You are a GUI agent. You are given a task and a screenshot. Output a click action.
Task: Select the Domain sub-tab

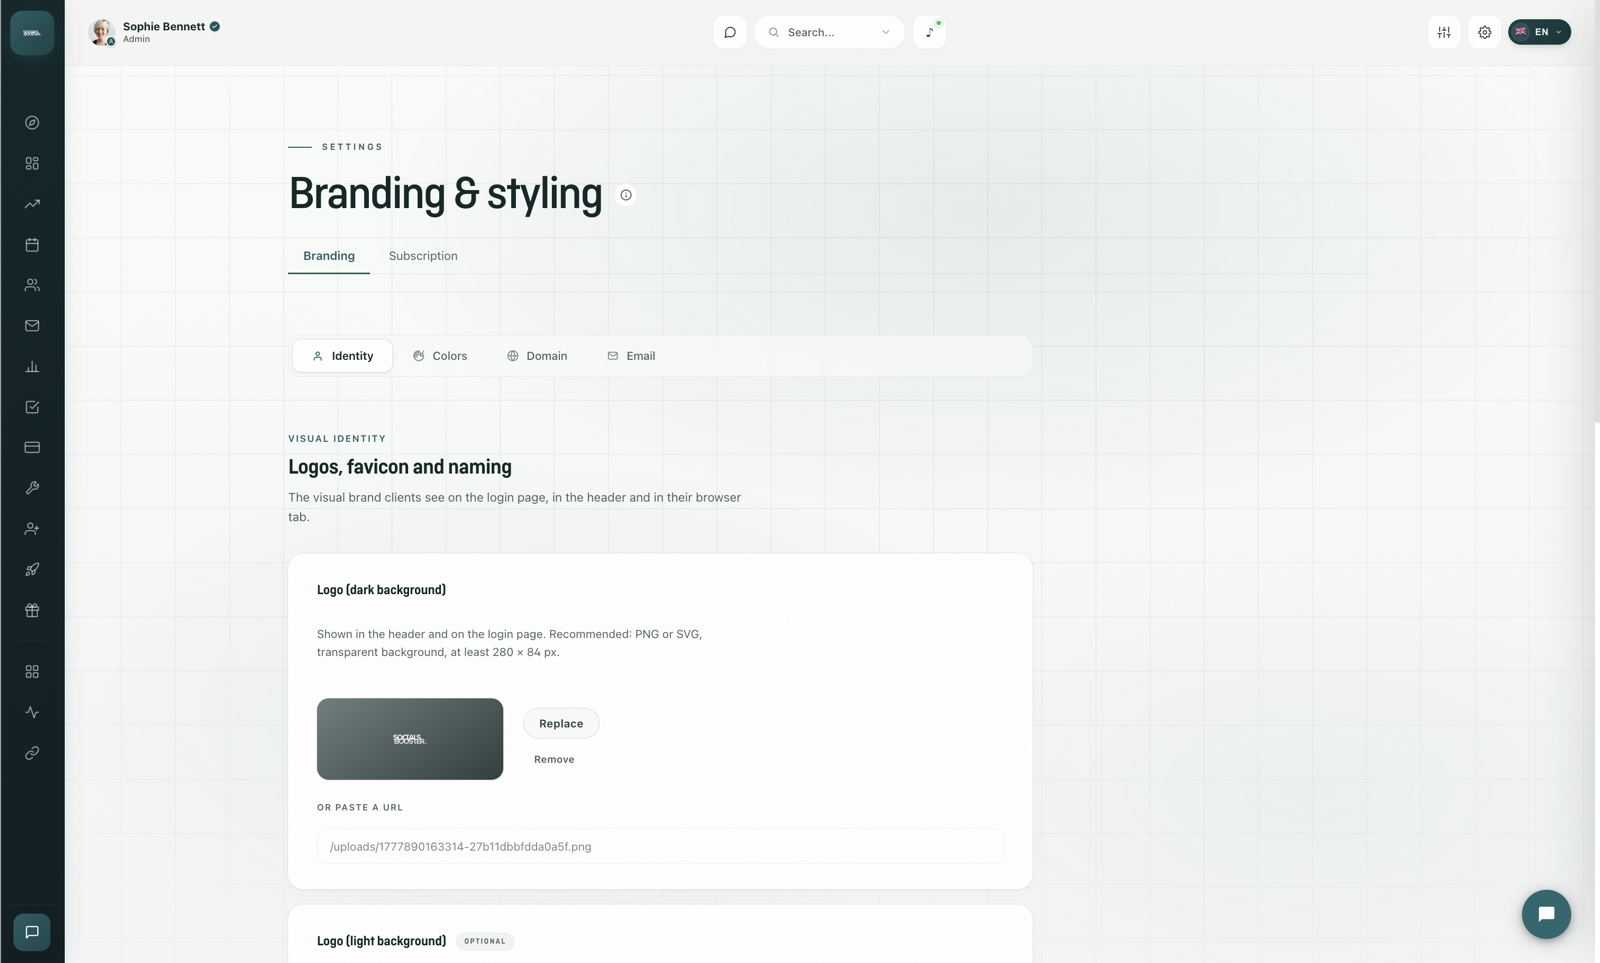click(537, 356)
